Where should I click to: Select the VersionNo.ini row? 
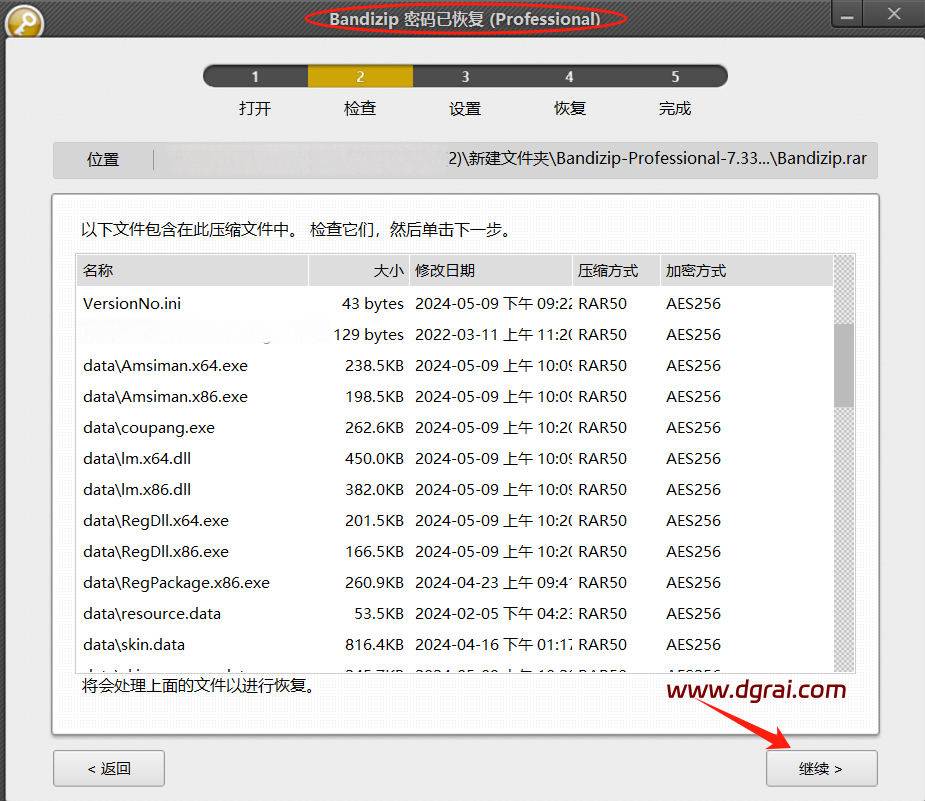[455, 304]
